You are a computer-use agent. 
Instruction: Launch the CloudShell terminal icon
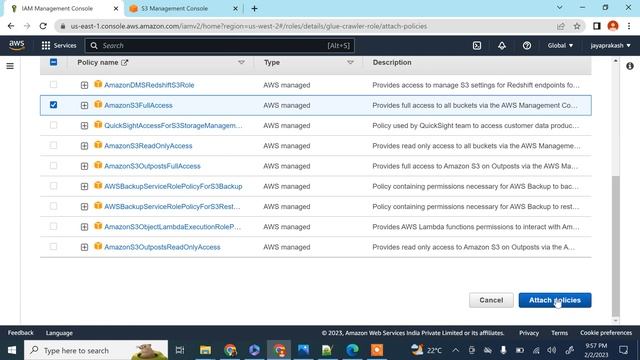point(477,45)
